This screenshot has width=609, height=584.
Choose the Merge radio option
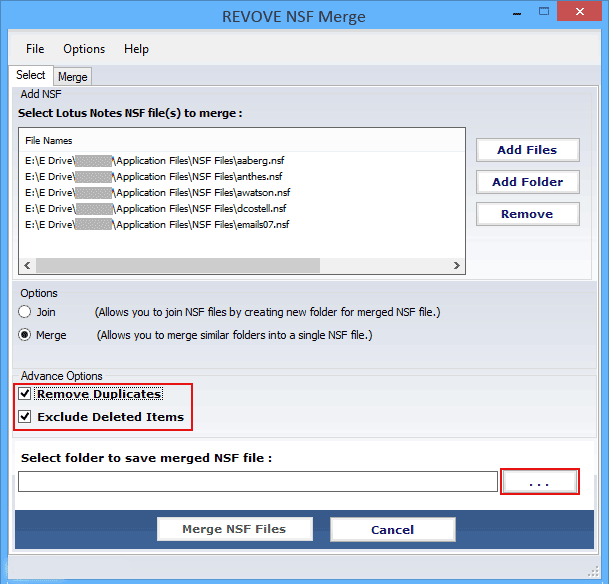click(x=24, y=335)
